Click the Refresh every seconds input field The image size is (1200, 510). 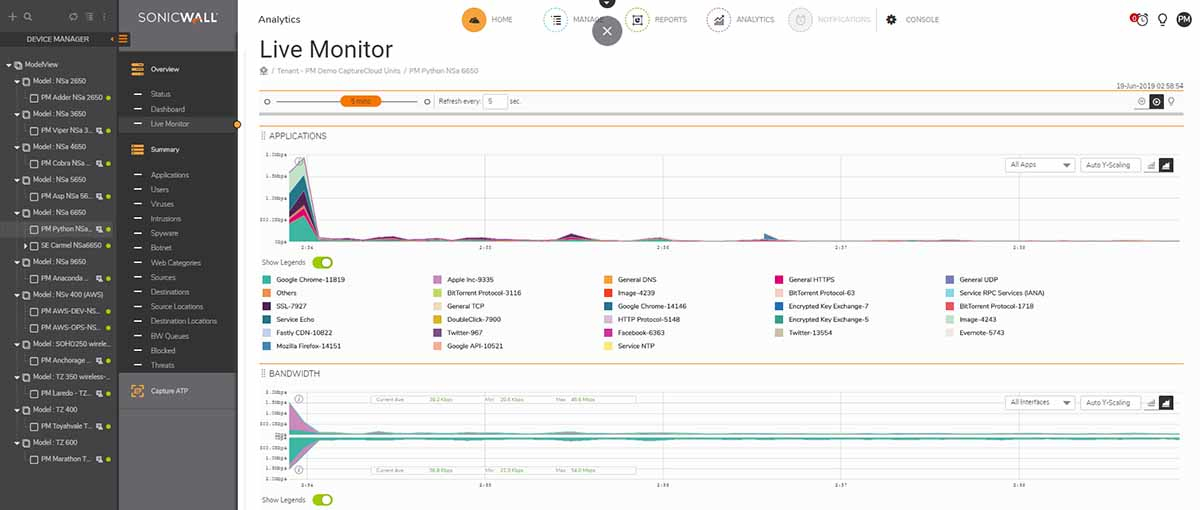(494, 101)
